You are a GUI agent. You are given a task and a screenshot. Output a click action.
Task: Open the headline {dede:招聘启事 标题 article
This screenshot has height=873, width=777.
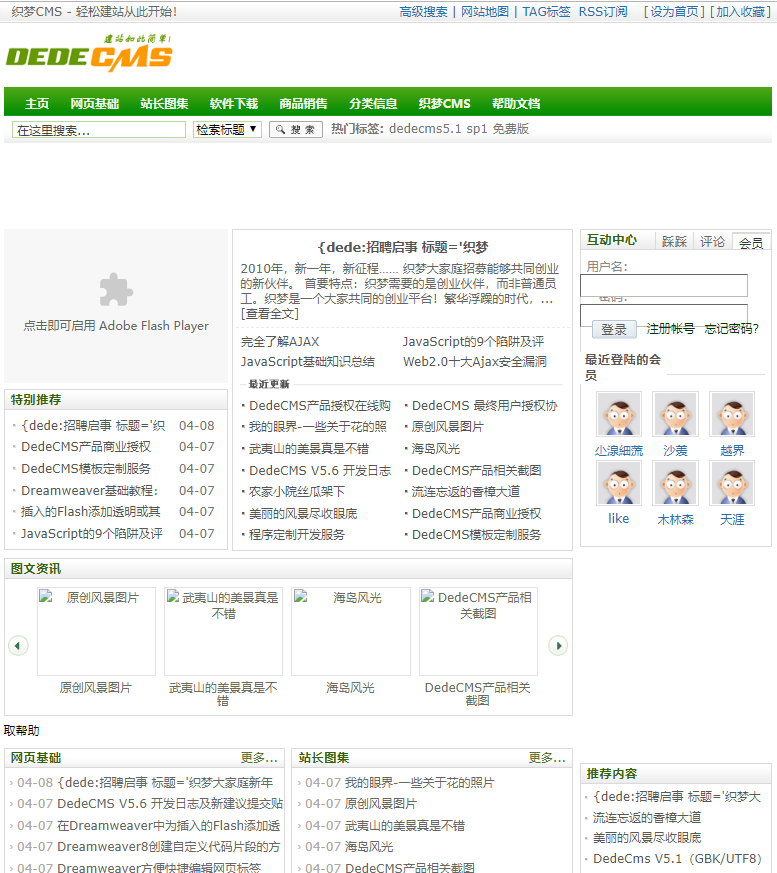click(402, 247)
